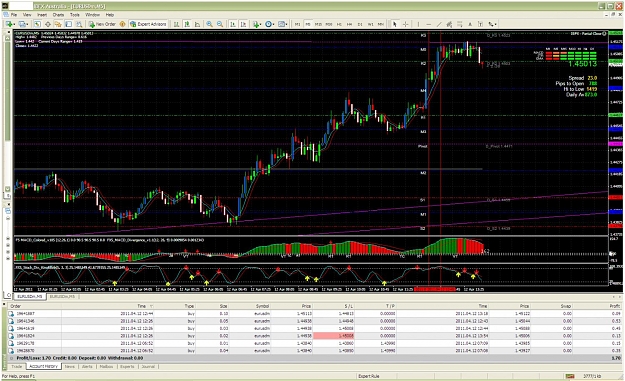Open the Insert menu
Screen dimensions: 625x381
[x=42, y=15]
